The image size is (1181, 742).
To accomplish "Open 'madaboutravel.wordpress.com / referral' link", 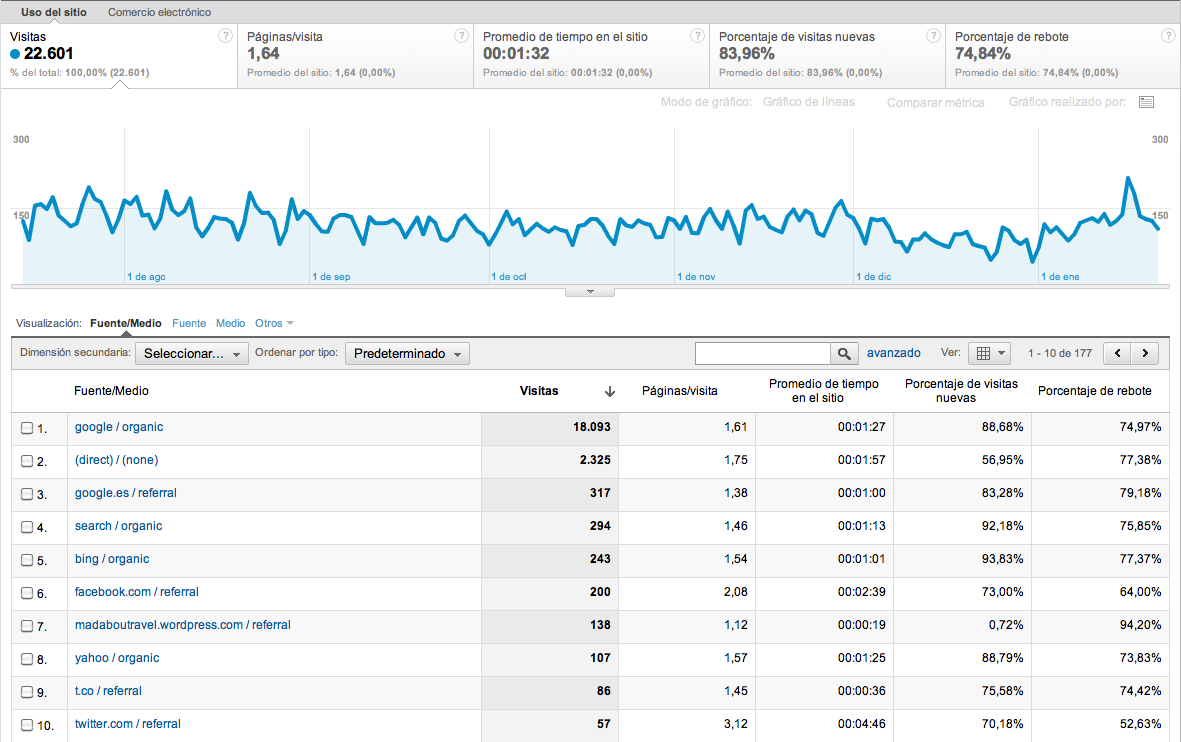I will tap(182, 625).
